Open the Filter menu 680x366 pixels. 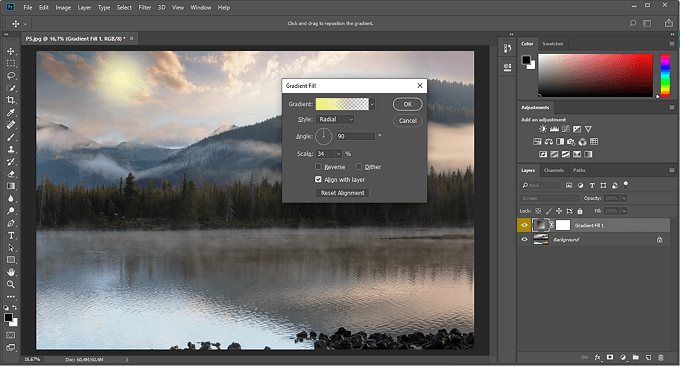[144, 7]
